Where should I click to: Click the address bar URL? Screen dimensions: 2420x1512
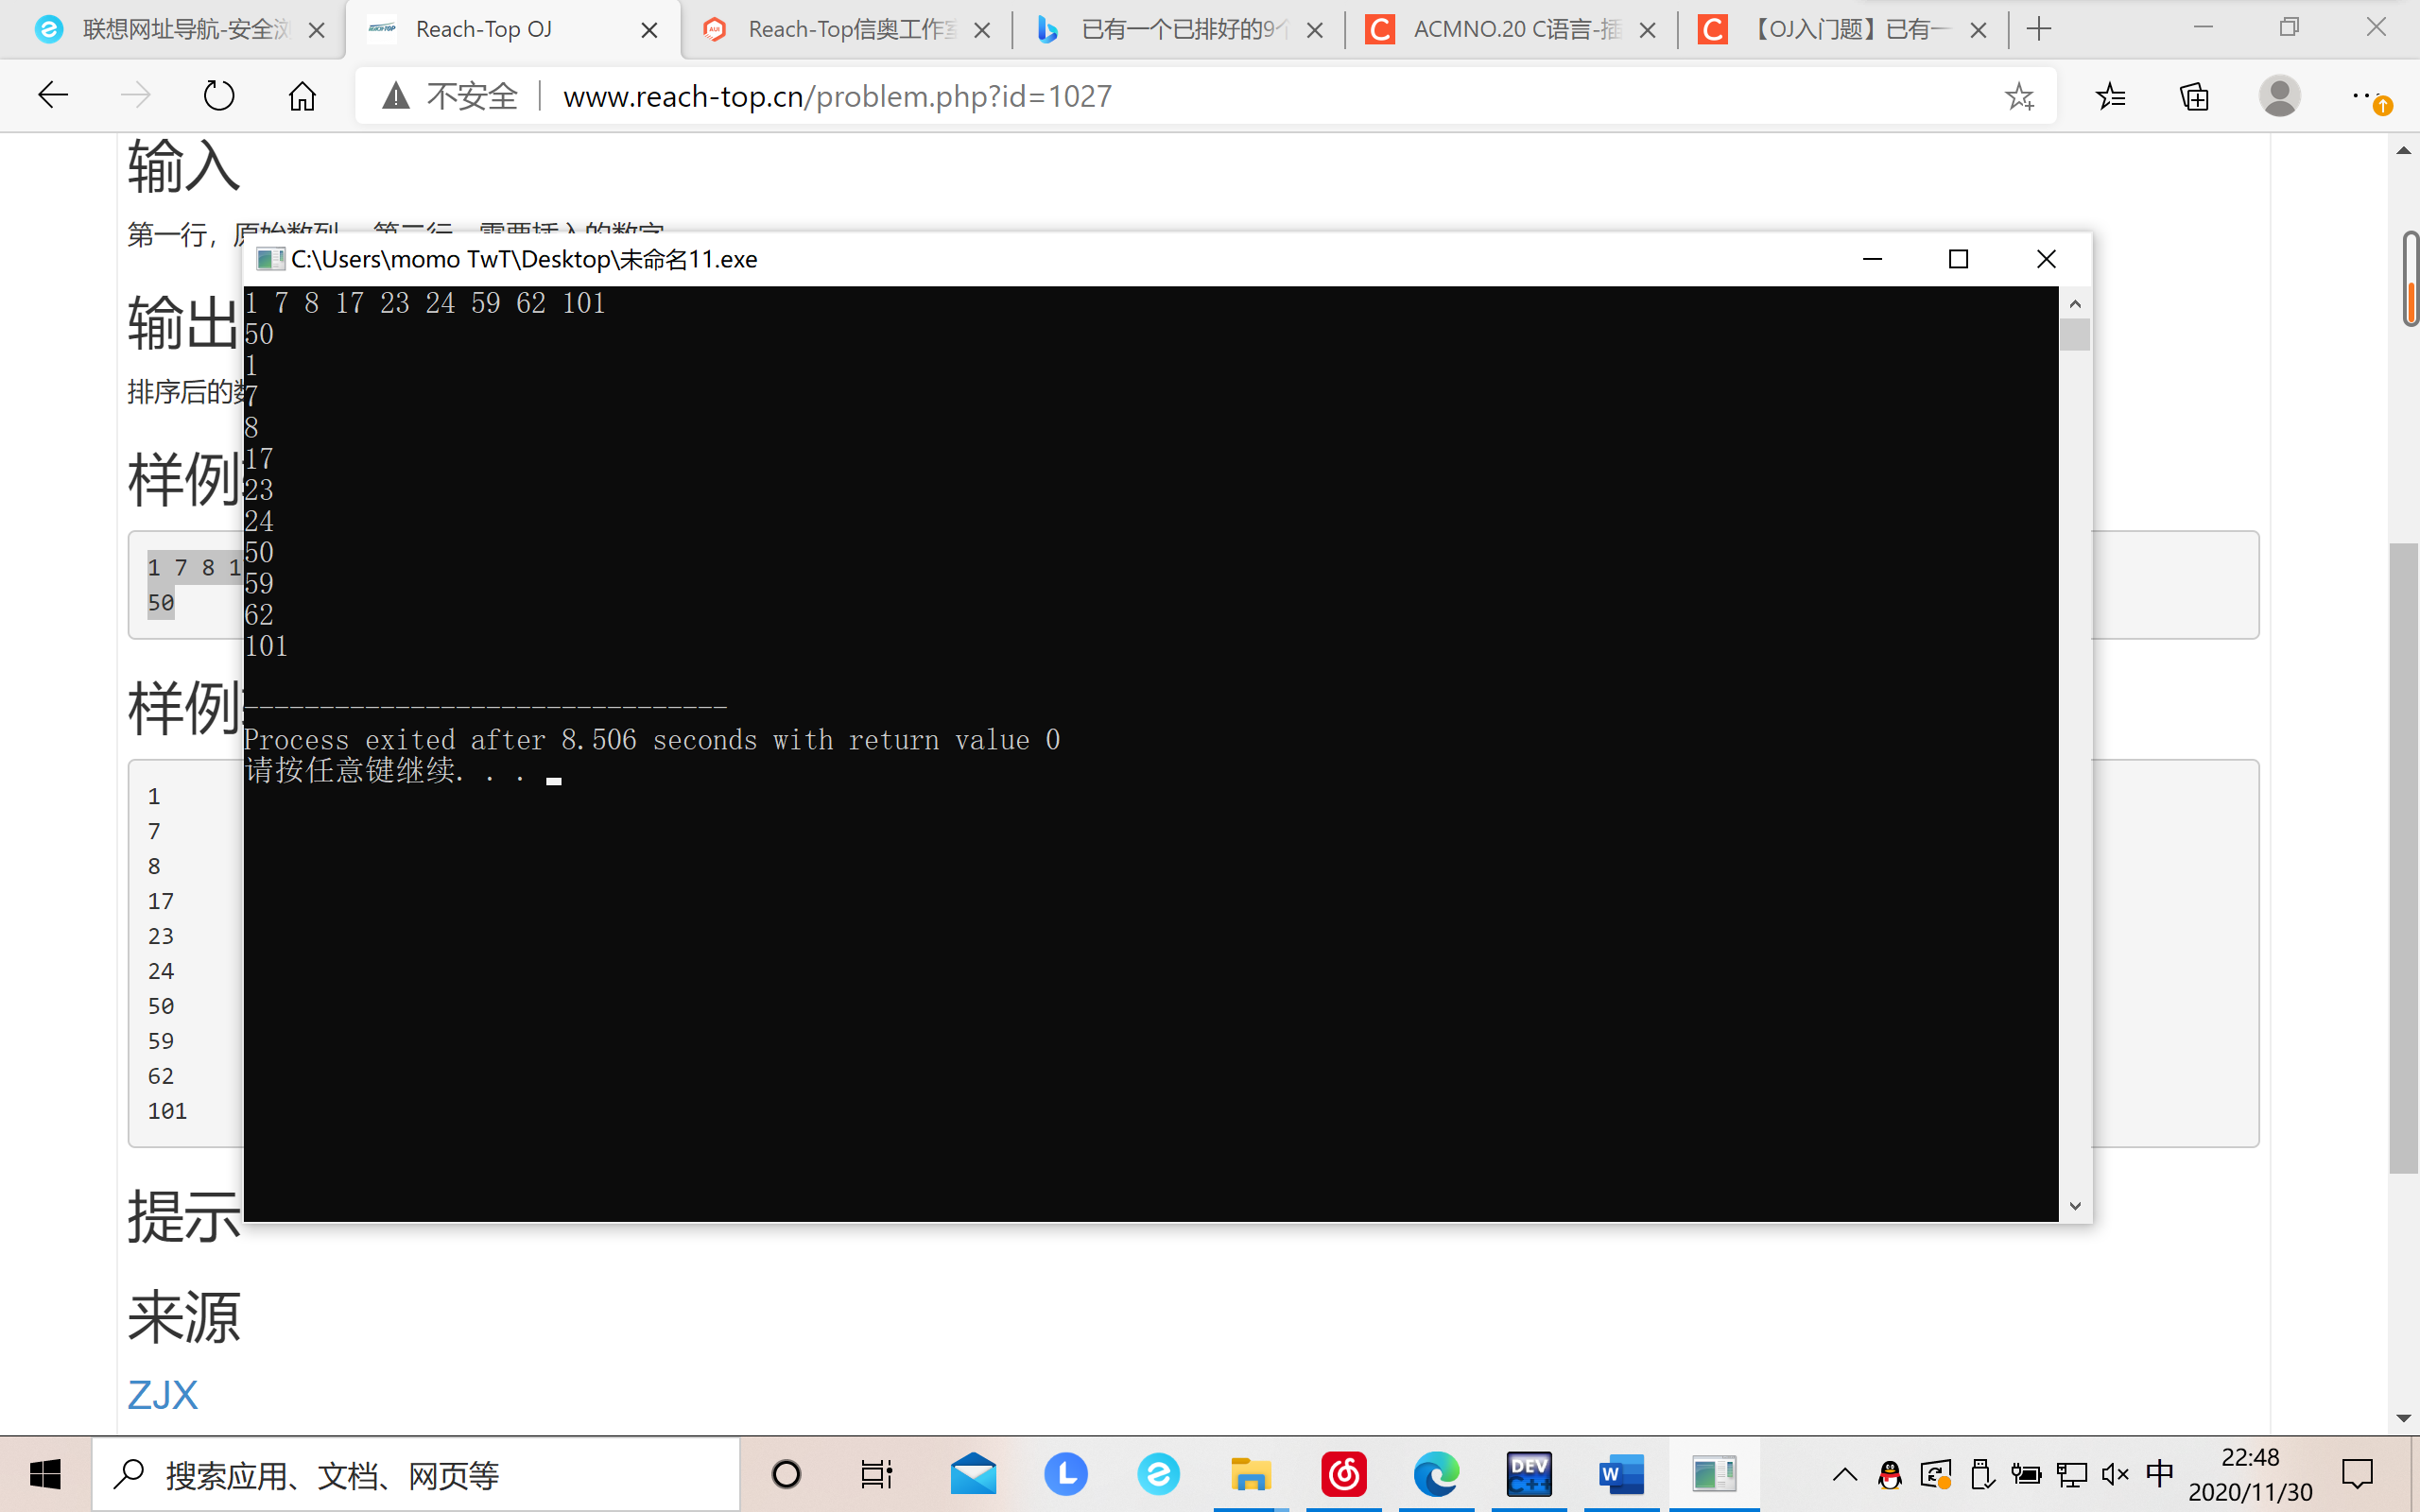pyautogui.click(x=837, y=96)
